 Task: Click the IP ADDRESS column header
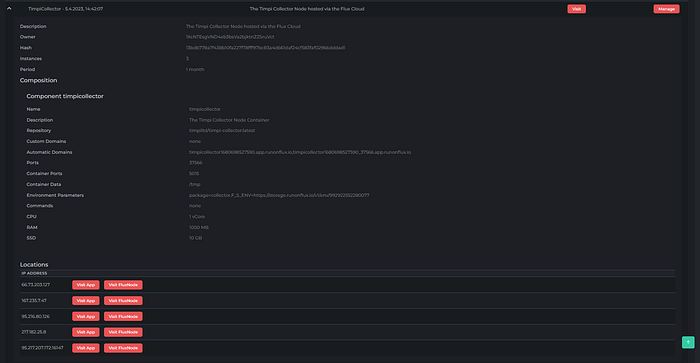tap(34, 273)
